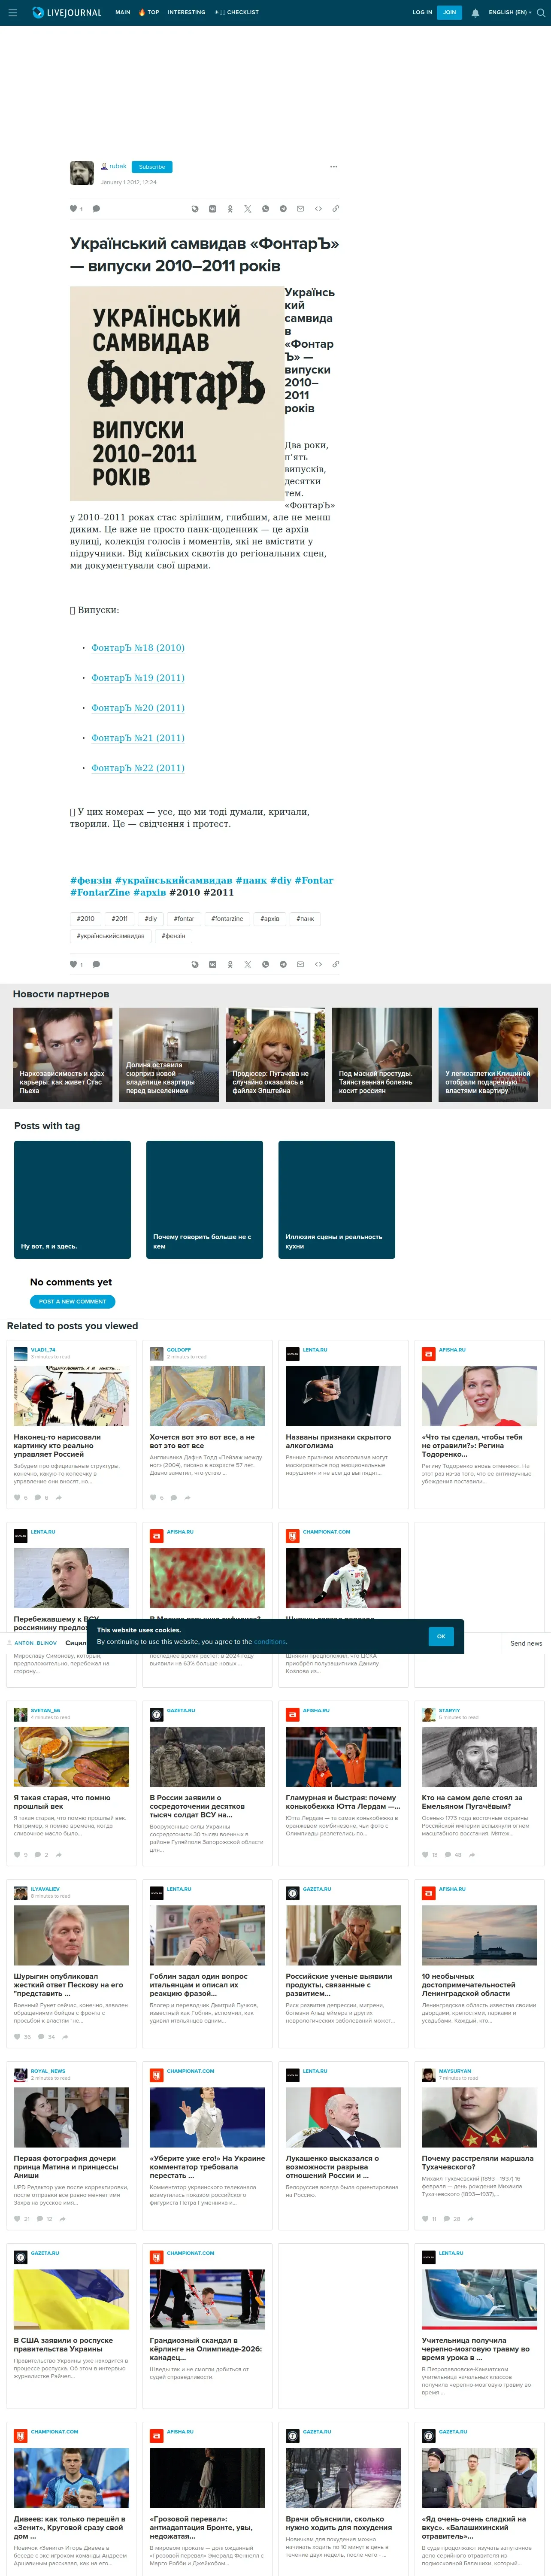Click the Send news button
The image size is (551, 2576).
coord(526,1643)
